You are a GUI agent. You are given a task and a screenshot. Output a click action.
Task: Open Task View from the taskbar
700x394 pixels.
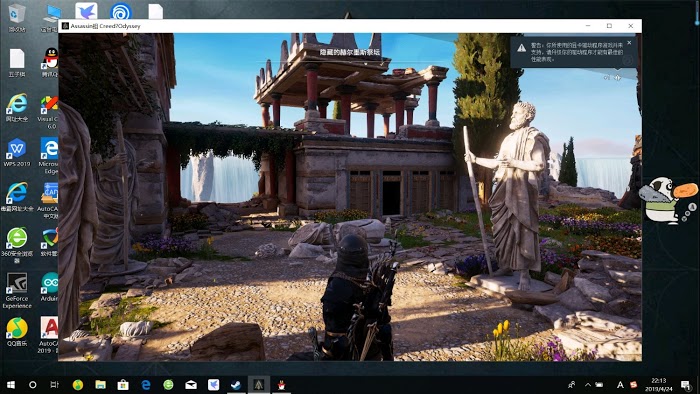point(54,385)
